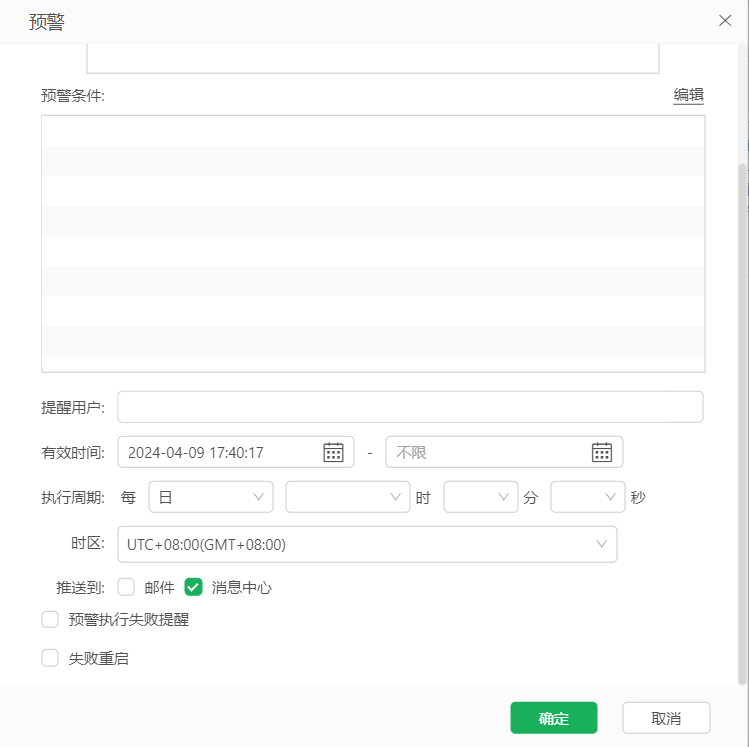Enable 预警执行失败提醒 checkbox

50,619
